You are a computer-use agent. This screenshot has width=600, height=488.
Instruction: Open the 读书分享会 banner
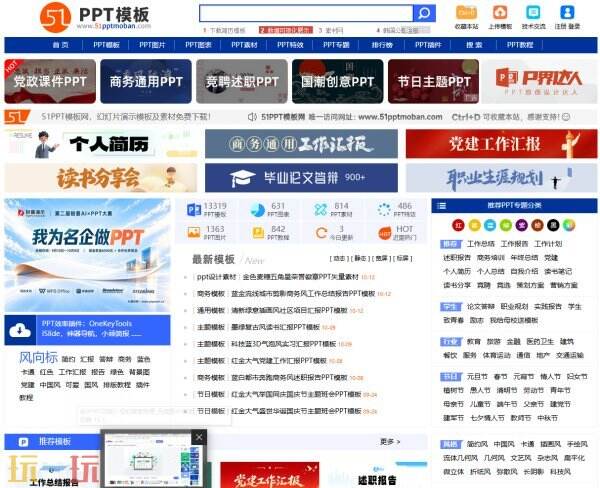coord(101,178)
